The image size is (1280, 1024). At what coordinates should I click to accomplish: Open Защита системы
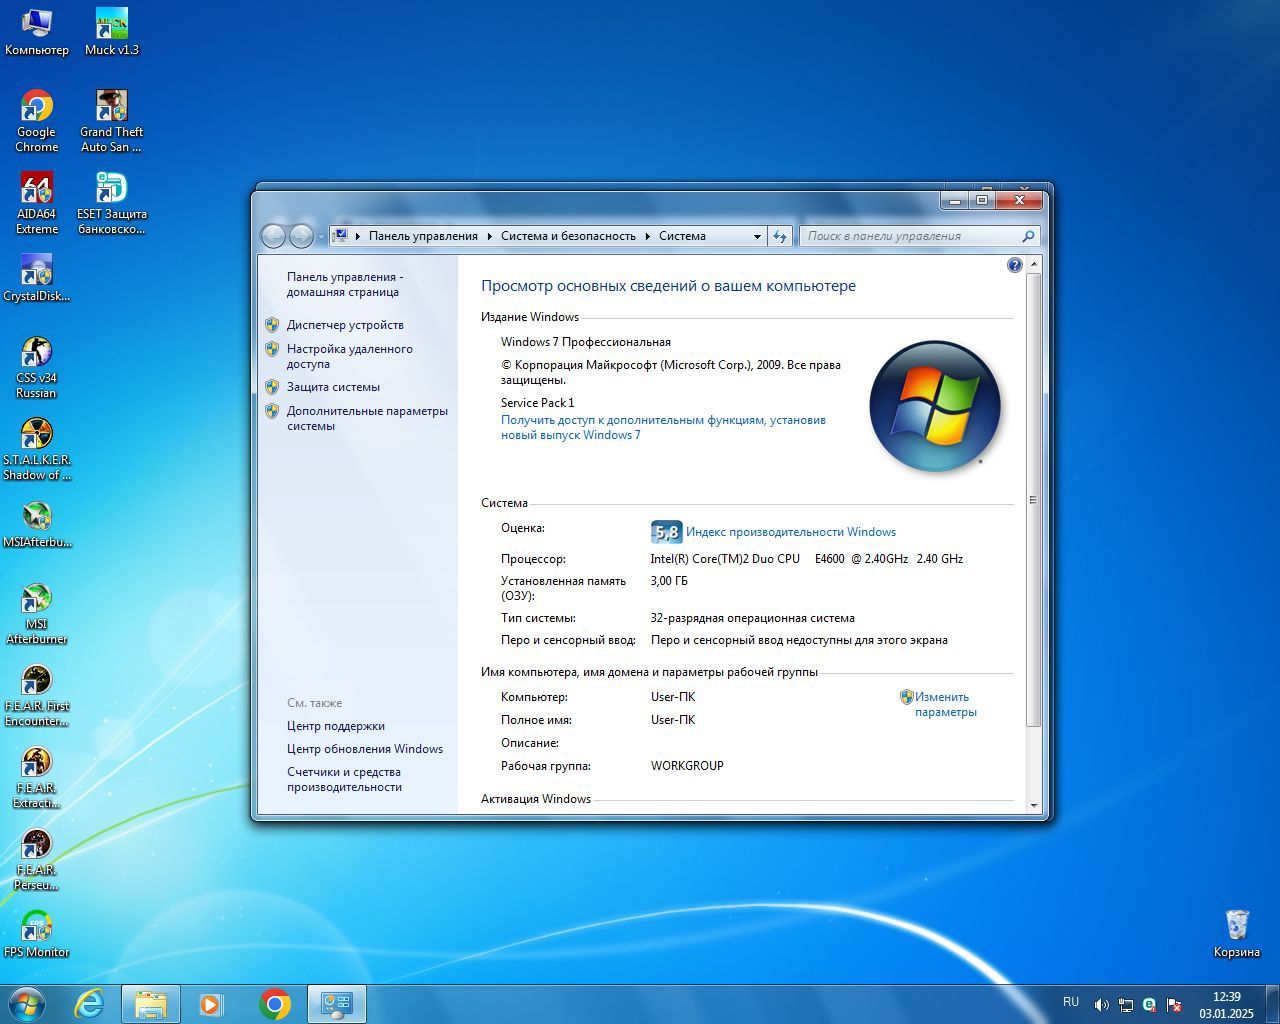333,387
